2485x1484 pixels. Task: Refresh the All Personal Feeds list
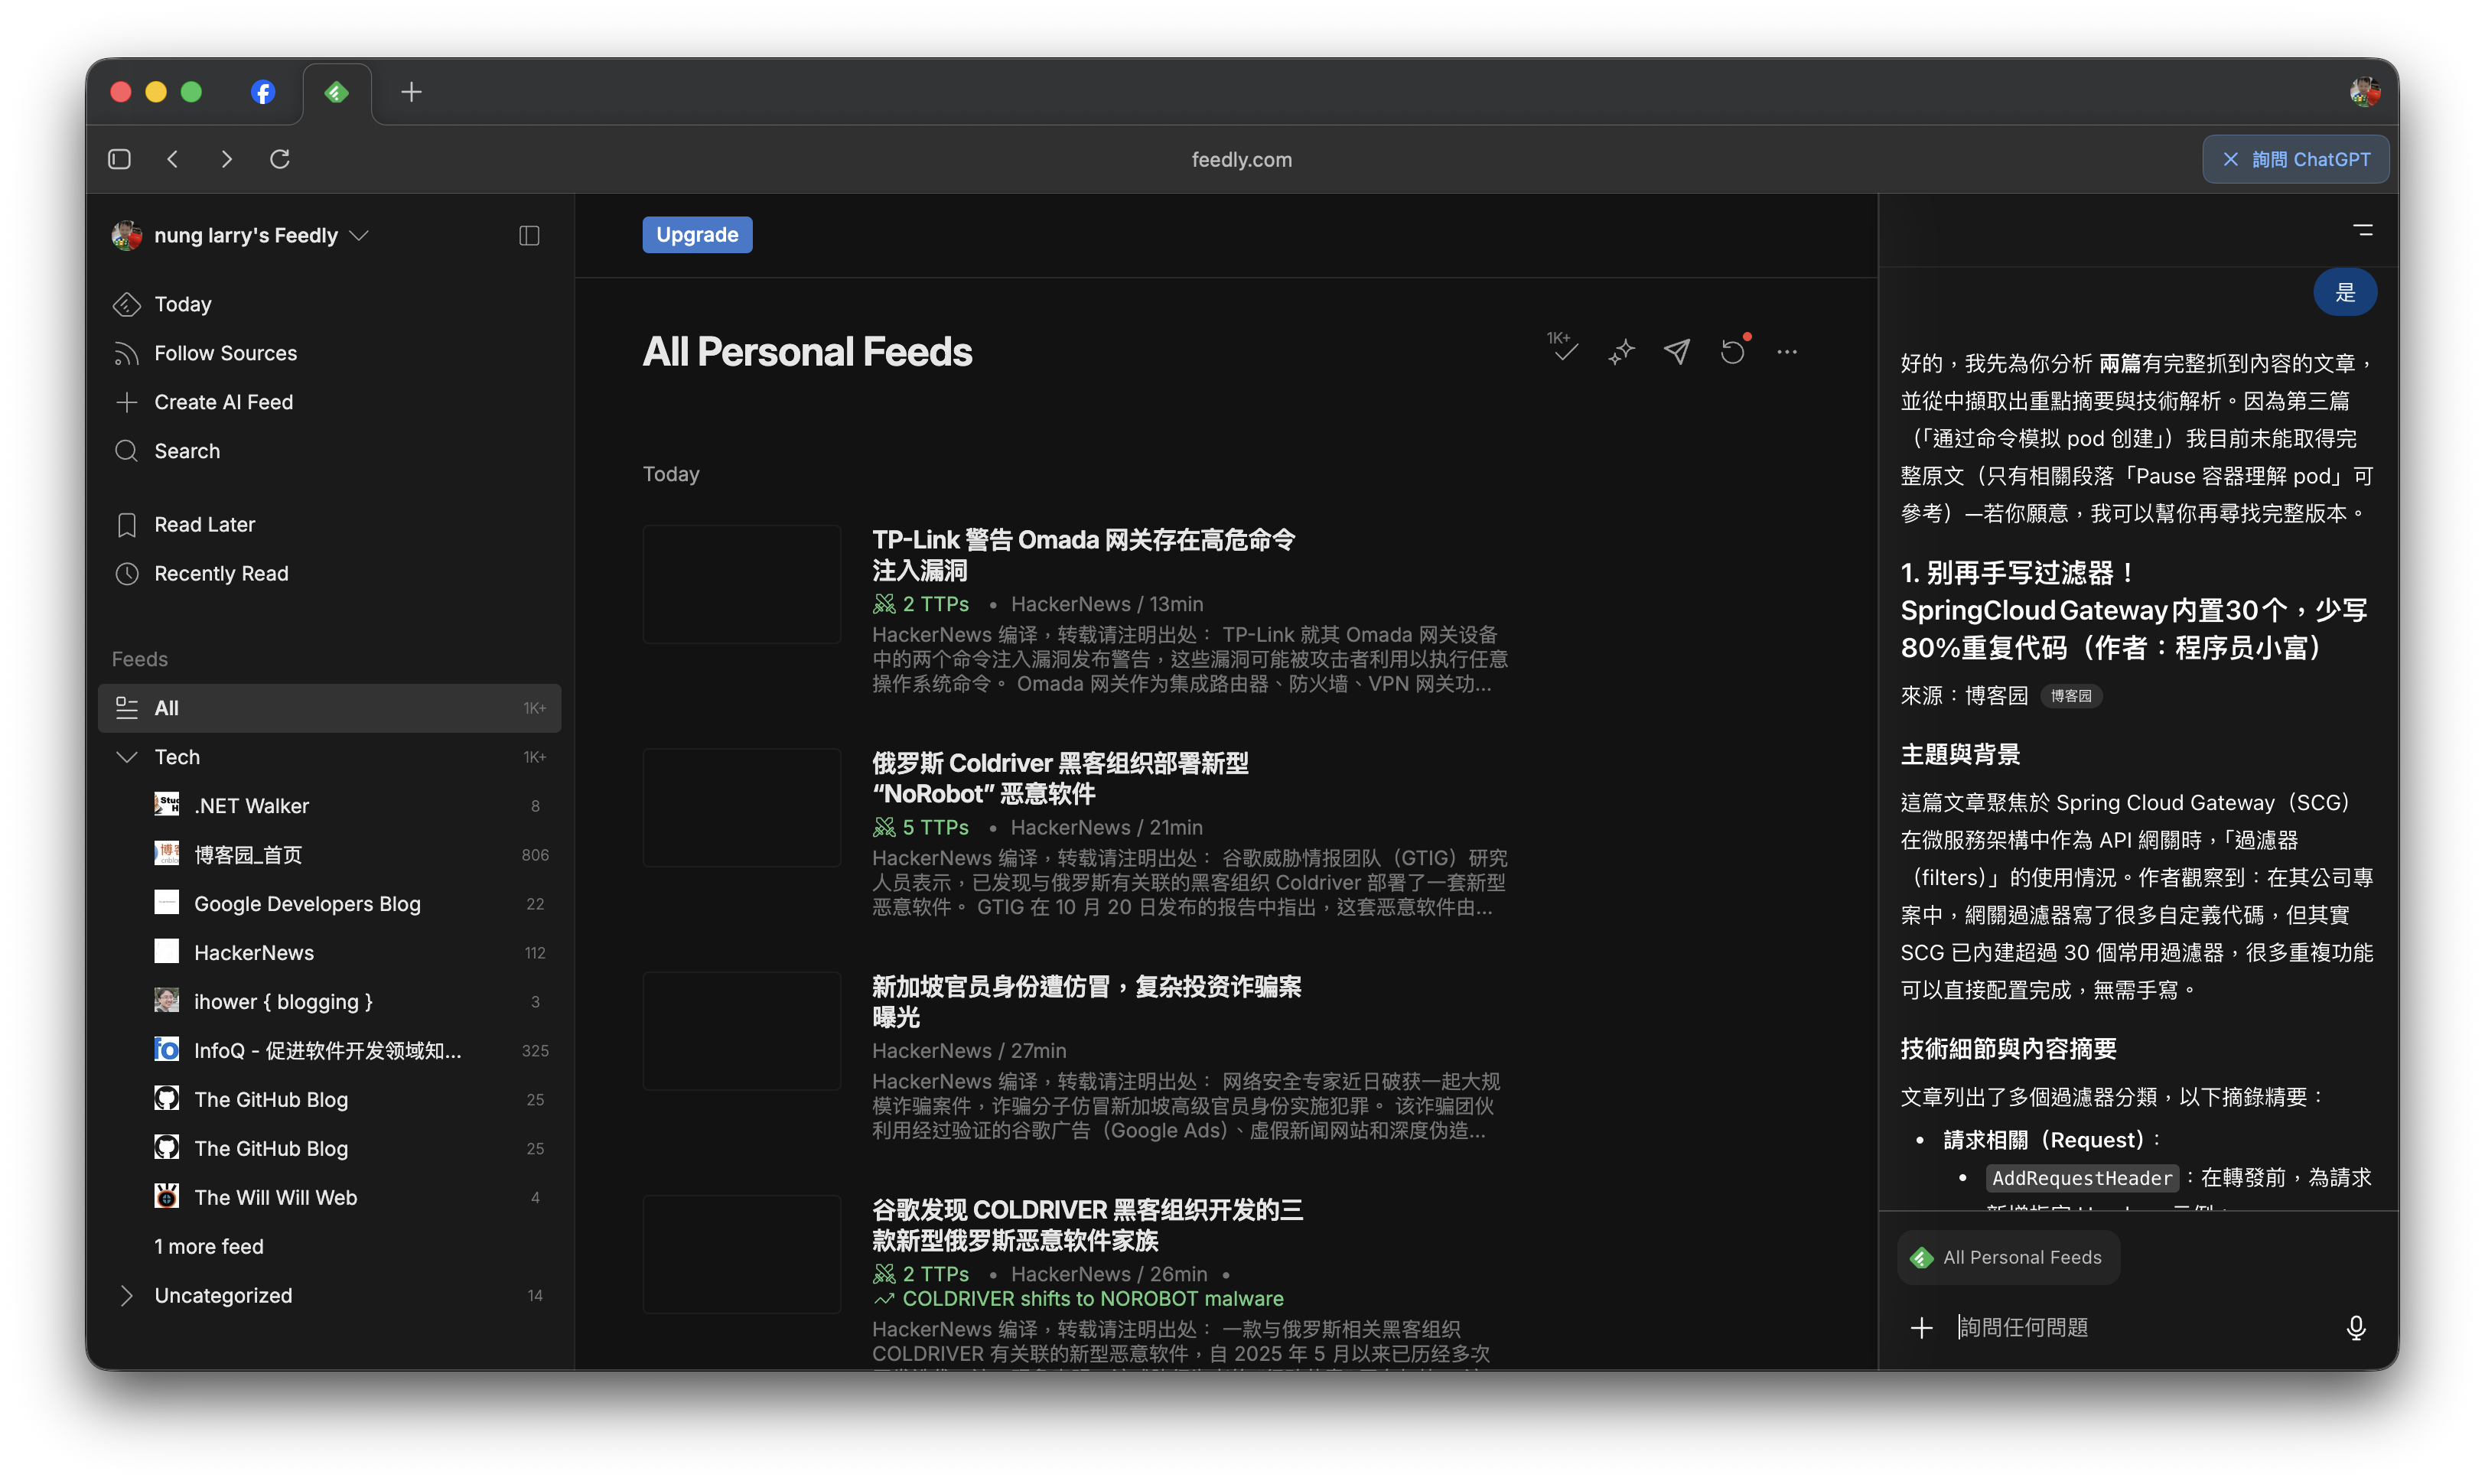tap(1733, 352)
